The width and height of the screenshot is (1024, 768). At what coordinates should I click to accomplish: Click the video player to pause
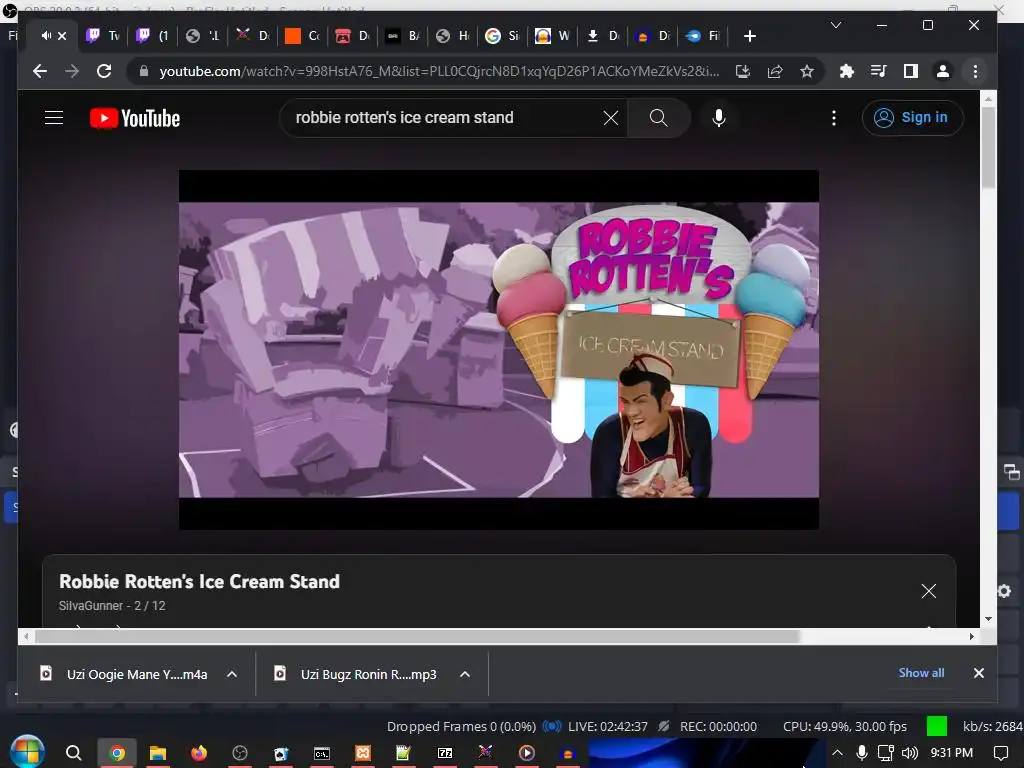pos(499,350)
